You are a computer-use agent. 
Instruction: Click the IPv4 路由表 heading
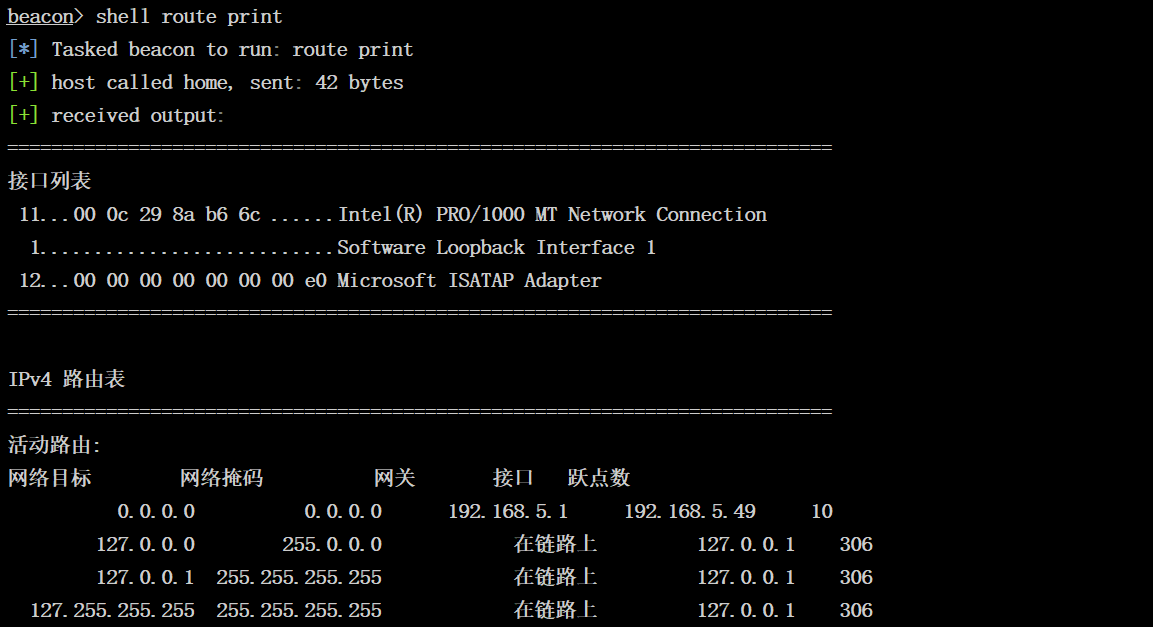[66, 380]
